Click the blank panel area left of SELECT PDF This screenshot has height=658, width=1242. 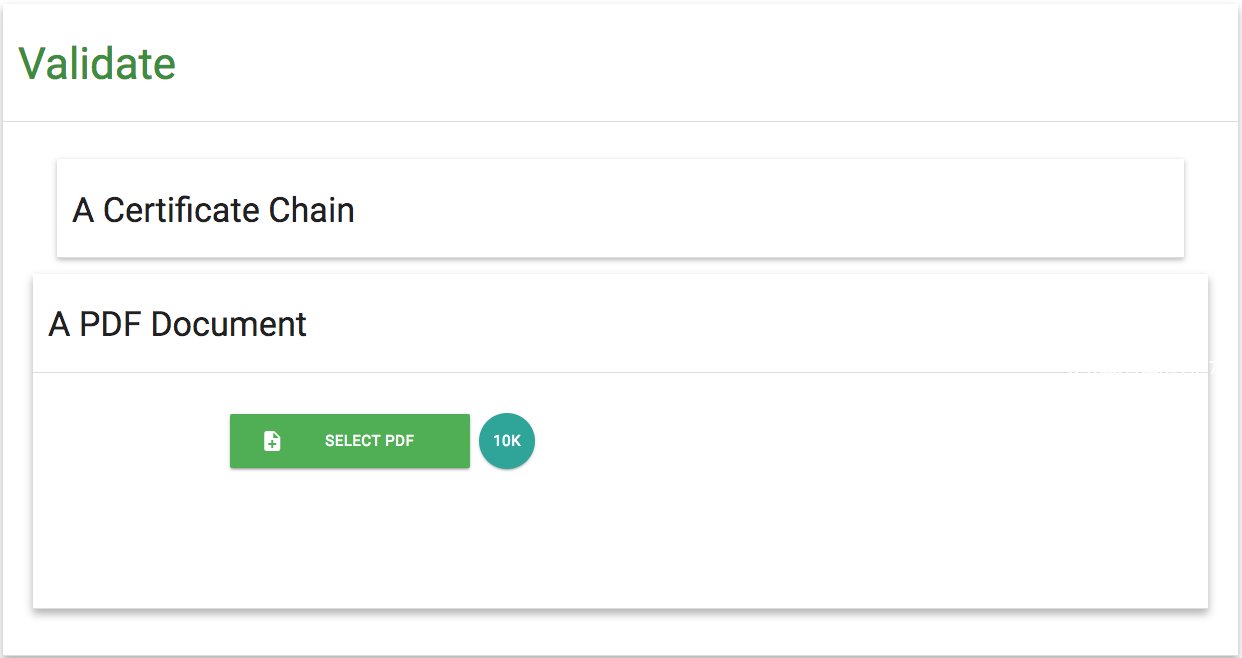tap(130, 441)
